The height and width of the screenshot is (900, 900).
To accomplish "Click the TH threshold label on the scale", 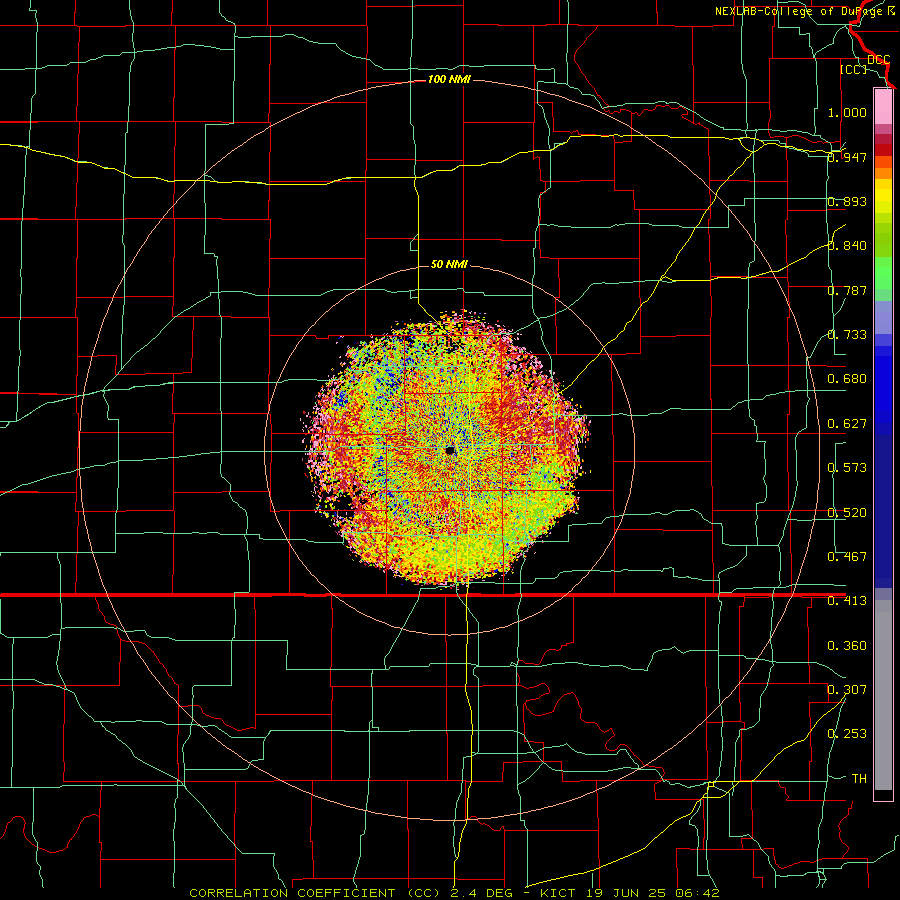I will click(x=859, y=779).
